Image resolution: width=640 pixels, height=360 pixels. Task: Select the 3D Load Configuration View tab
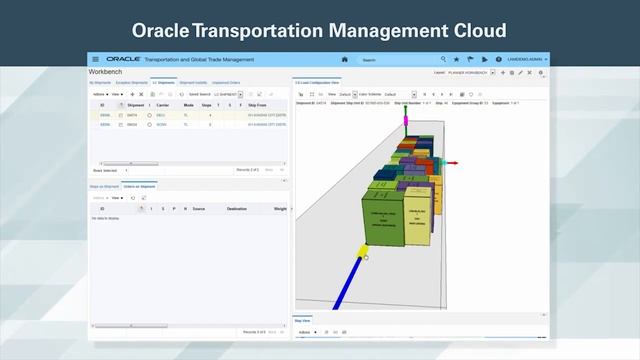(x=317, y=83)
